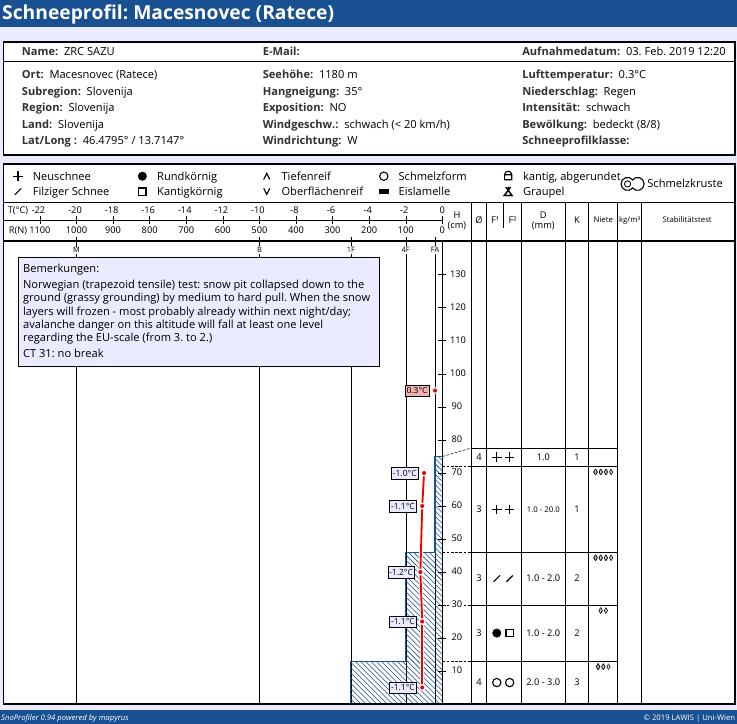Click the Windgeschw. value schwach (< 20 km/h)

point(397,124)
